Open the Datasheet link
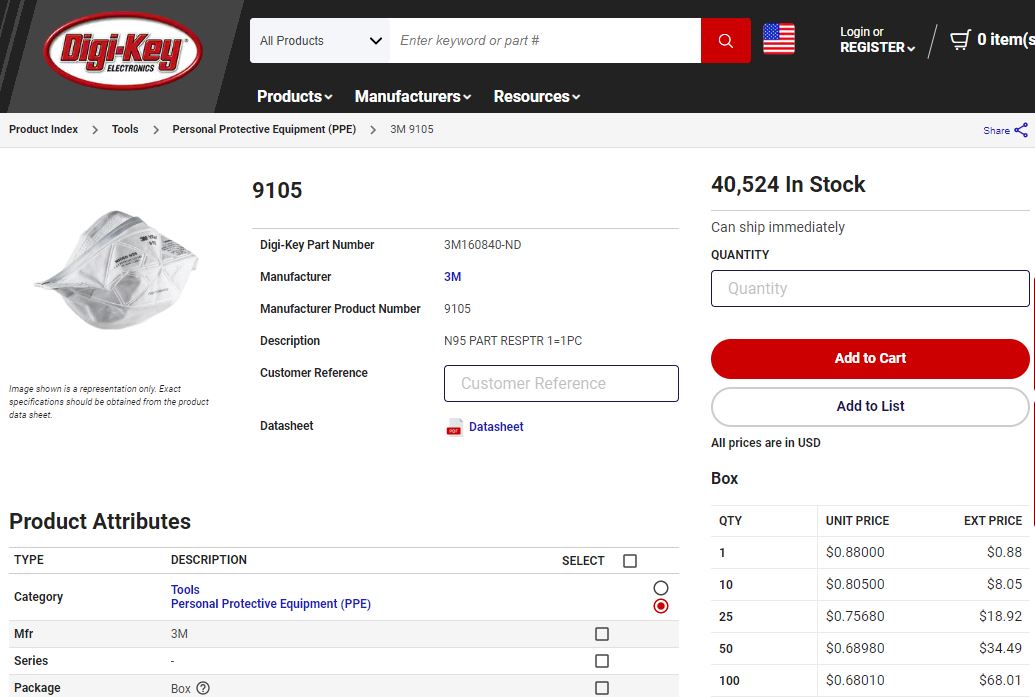Screen dimensions: 1035x697 point(496,427)
